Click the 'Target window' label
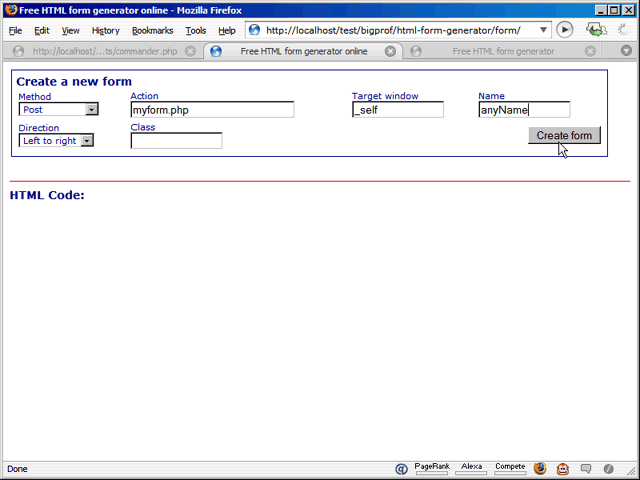This screenshot has height=480, width=640. (x=385, y=96)
